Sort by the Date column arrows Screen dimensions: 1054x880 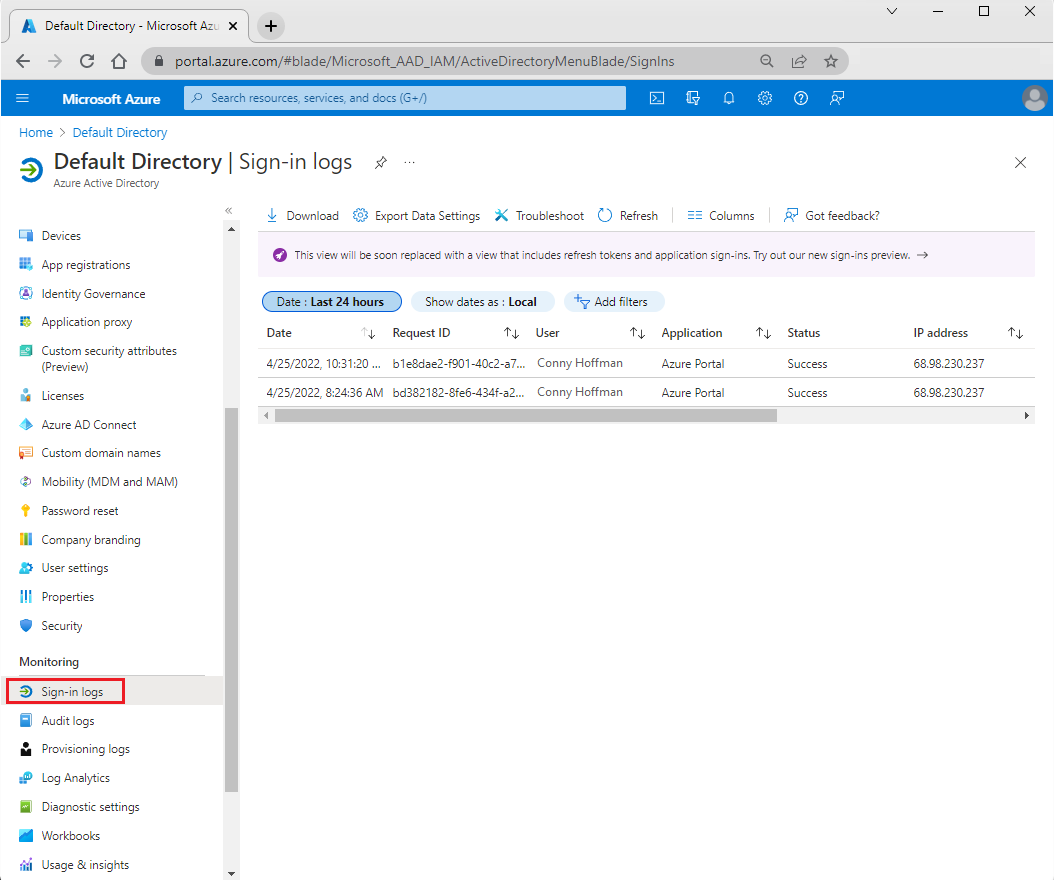tap(368, 333)
